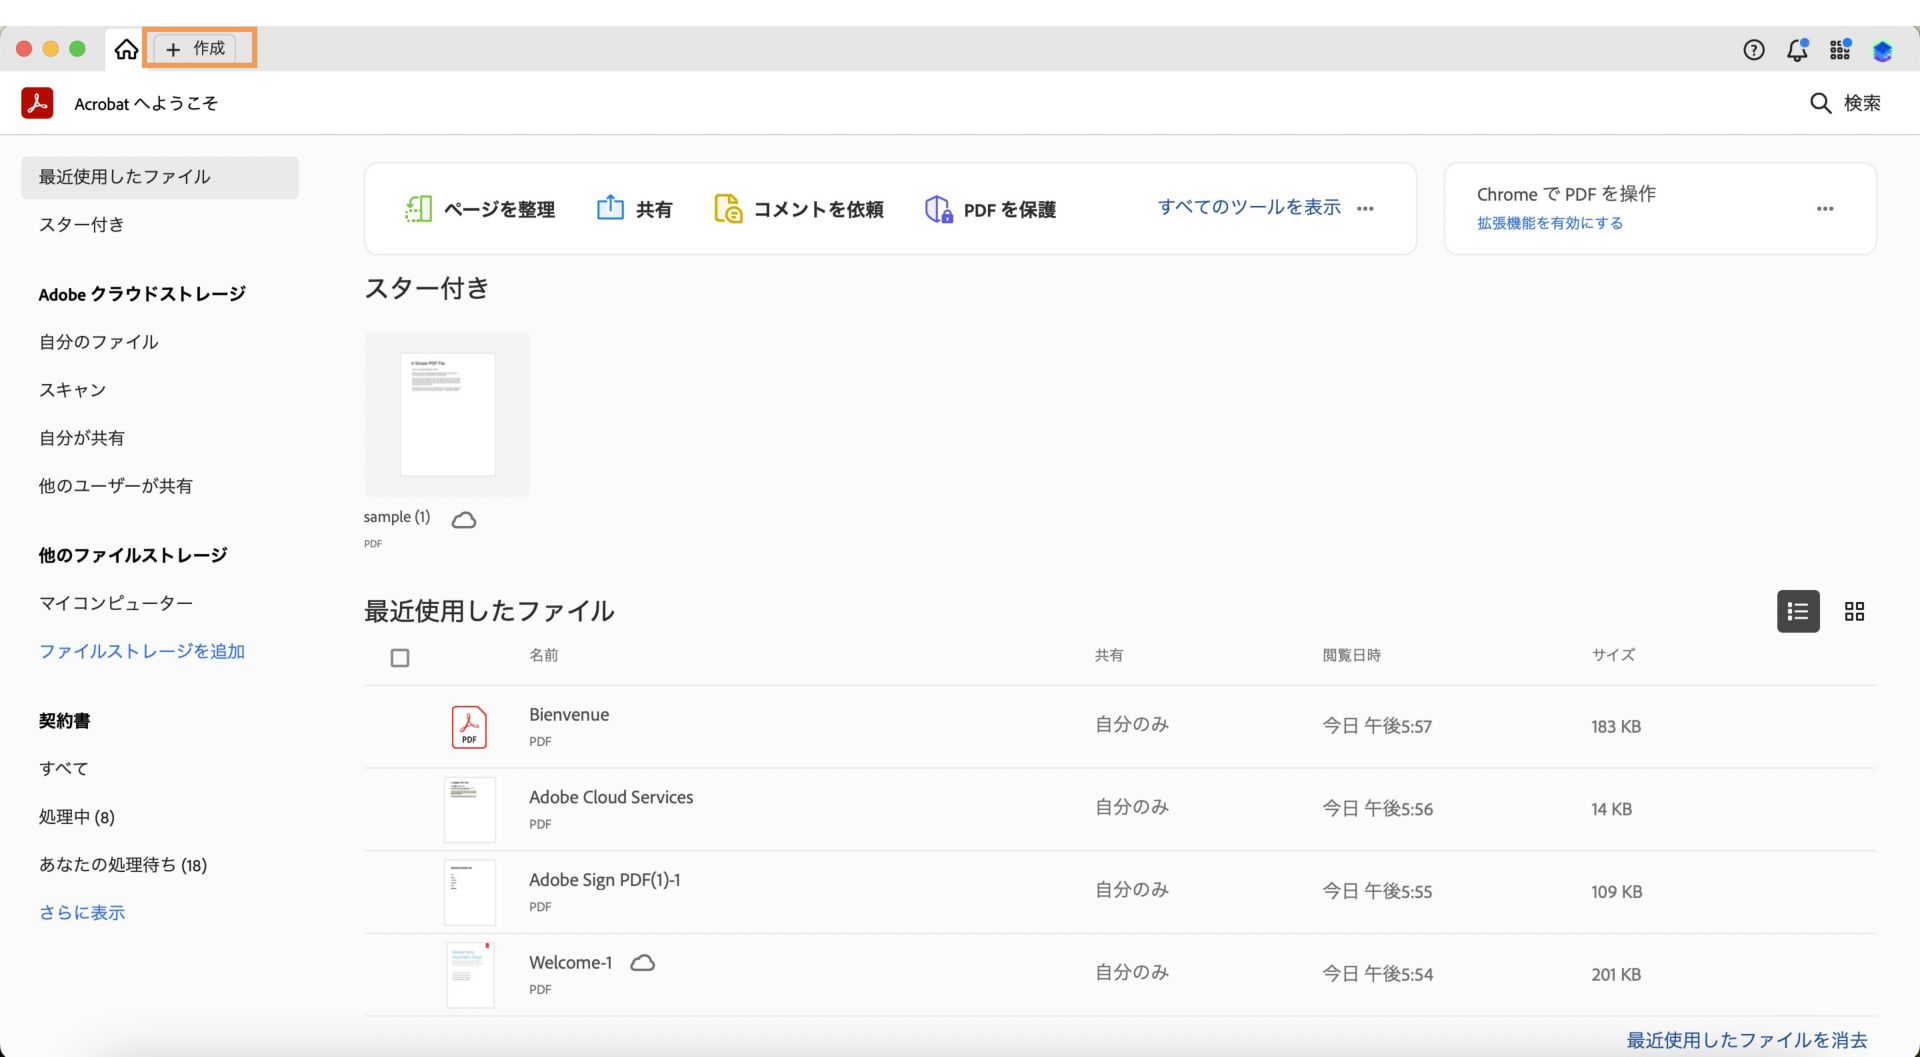Expand さらに表示 in the sidebar
Image resolution: width=1920 pixels, height=1057 pixels.
[x=81, y=912]
